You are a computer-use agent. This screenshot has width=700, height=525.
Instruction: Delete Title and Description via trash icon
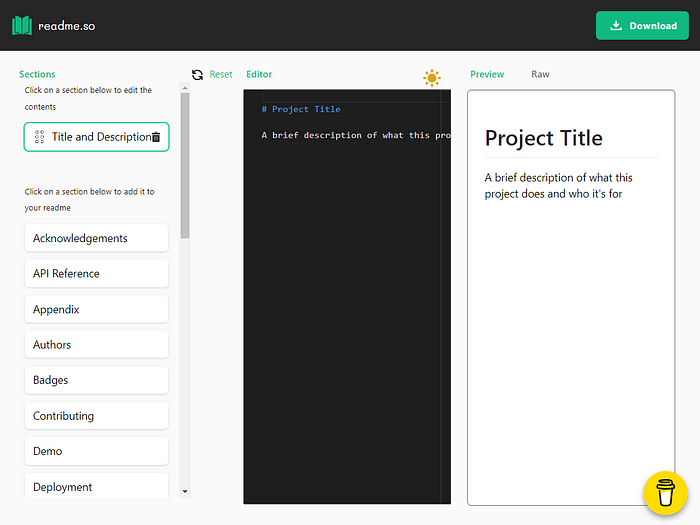point(156,137)
